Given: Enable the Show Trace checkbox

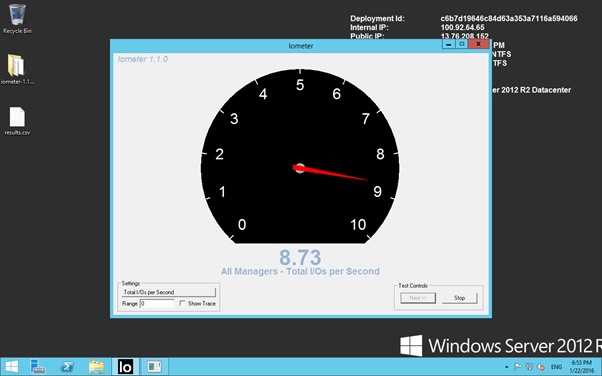Looking at the screenshot, I should pos(182,303).
